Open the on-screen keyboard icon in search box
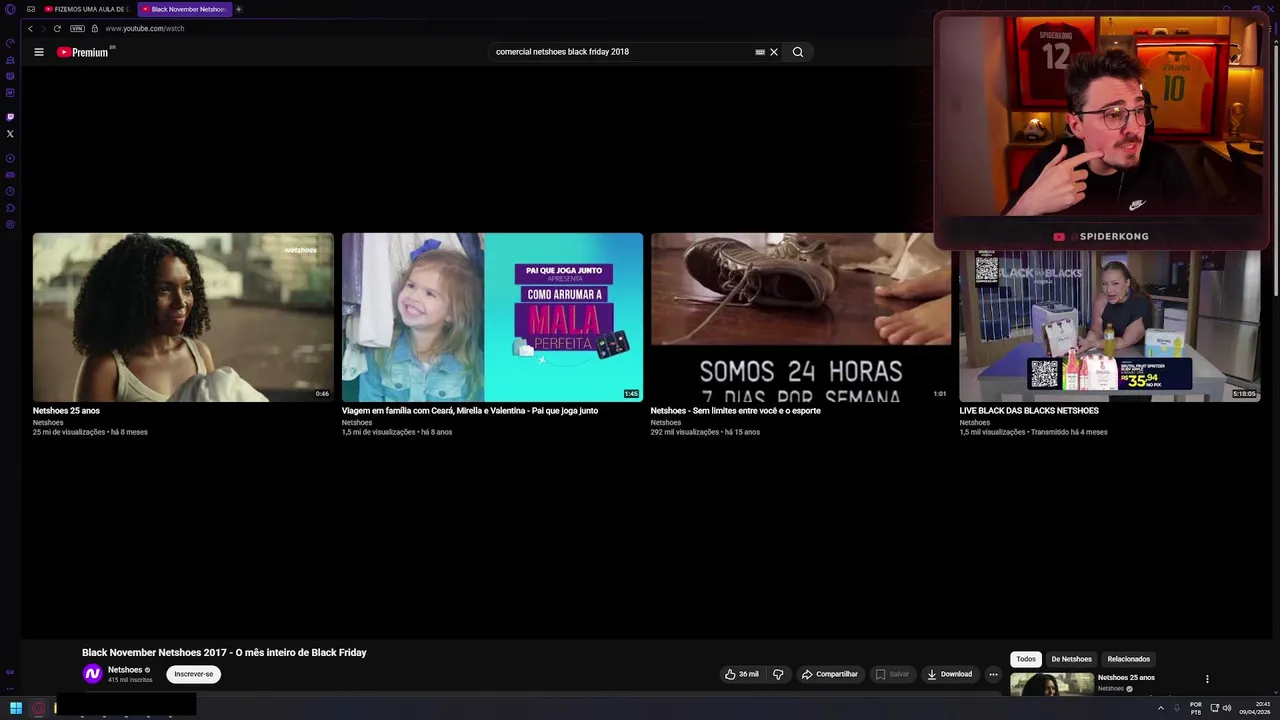Image resolution: width=1280 pixels, height=720 pixels. coord(760,52)
